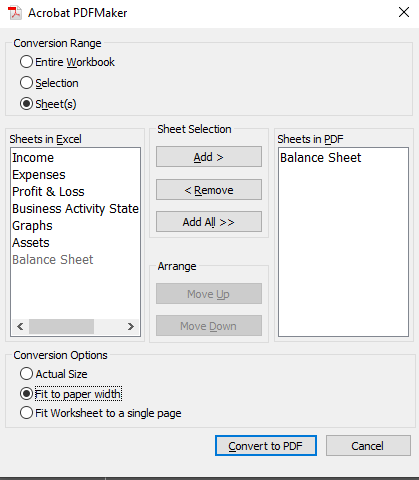Click left arrow of horizontal scrollbar
Viewport: 419px width, 480px height.
click(x=20, y=326)
